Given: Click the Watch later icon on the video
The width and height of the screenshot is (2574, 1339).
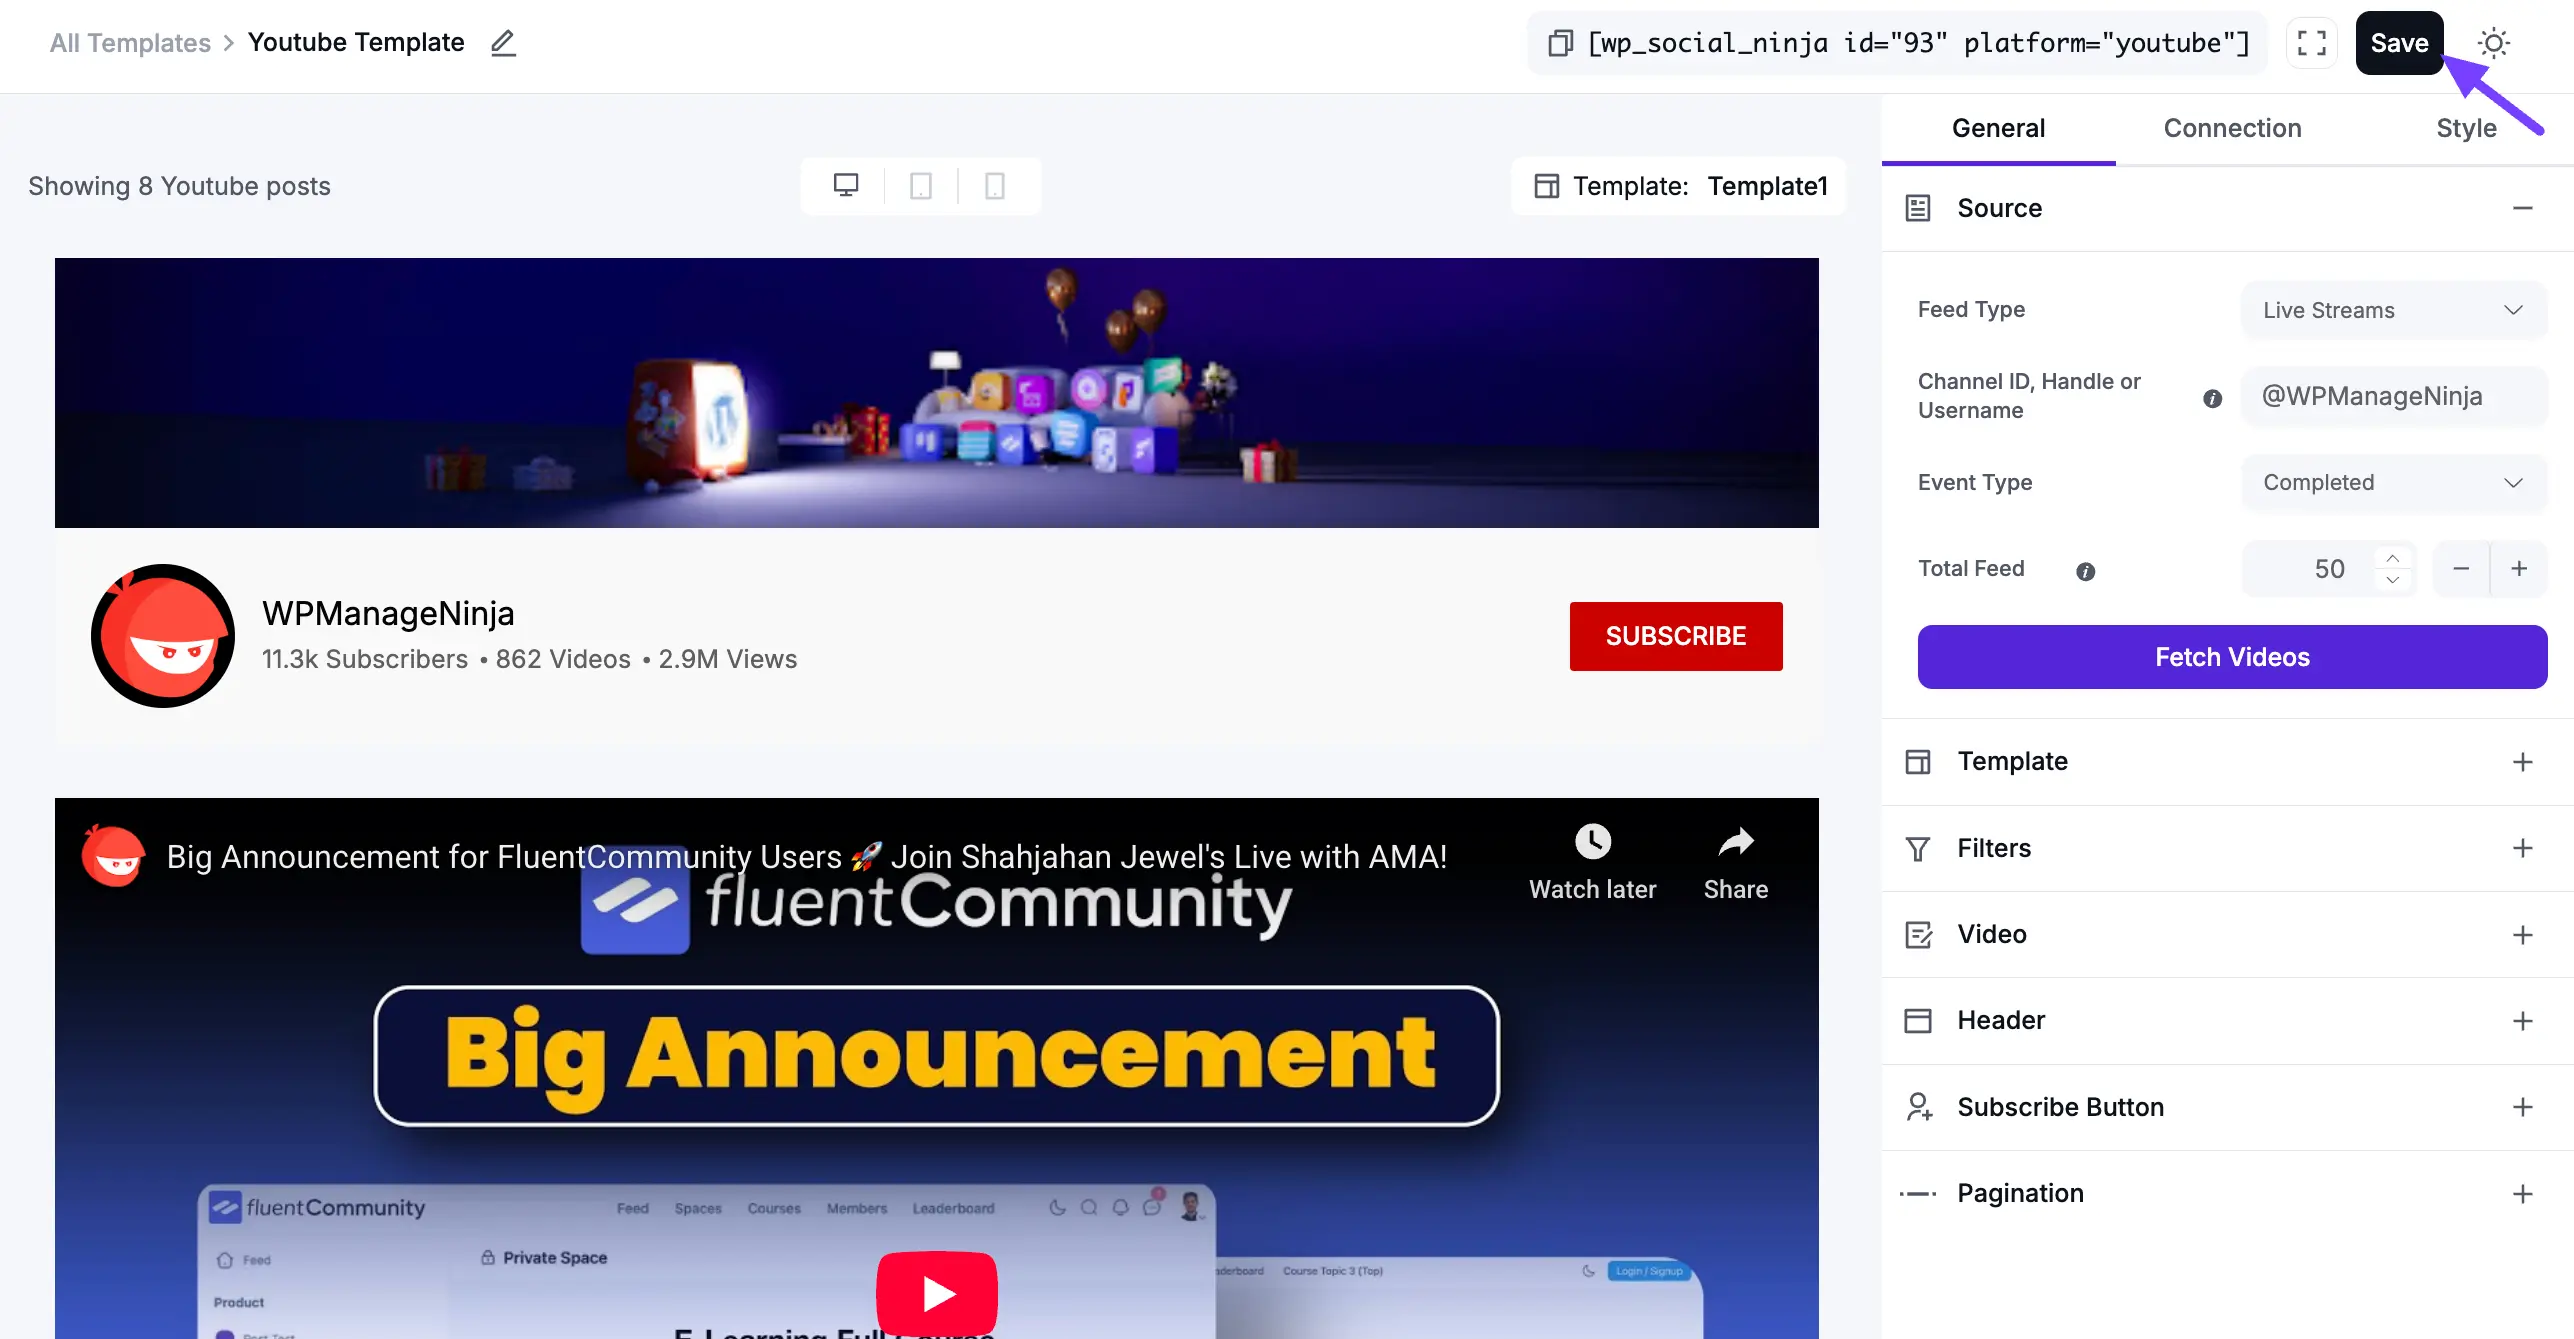Looking at the screenshot, I should (1592, 841).
